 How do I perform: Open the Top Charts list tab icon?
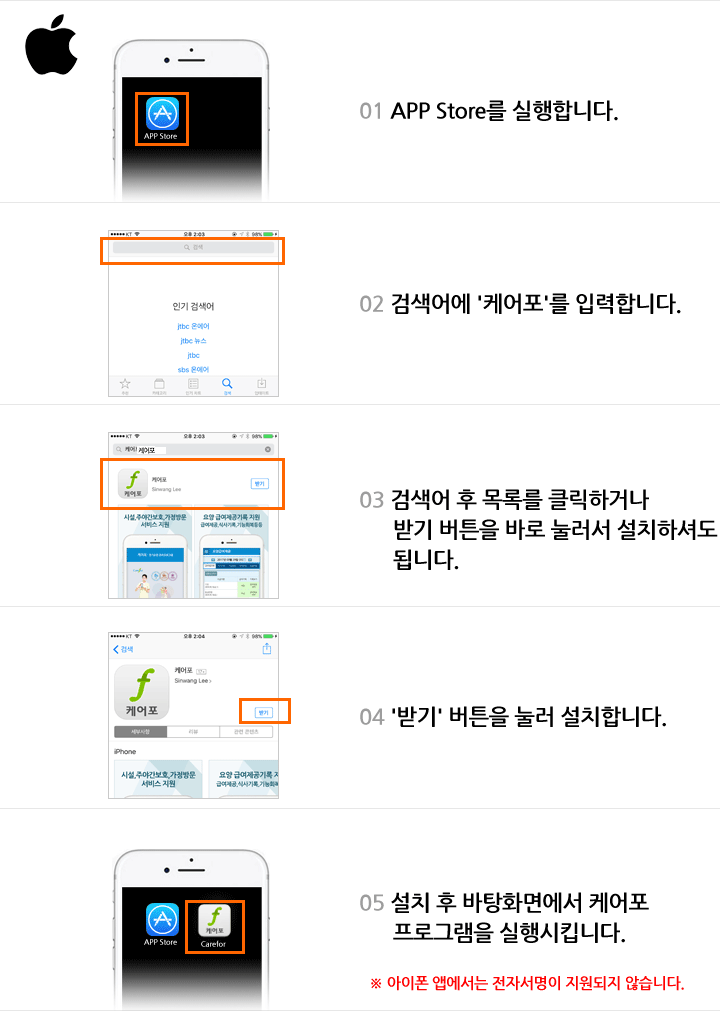pyautogui.click(x=193, y=384)
